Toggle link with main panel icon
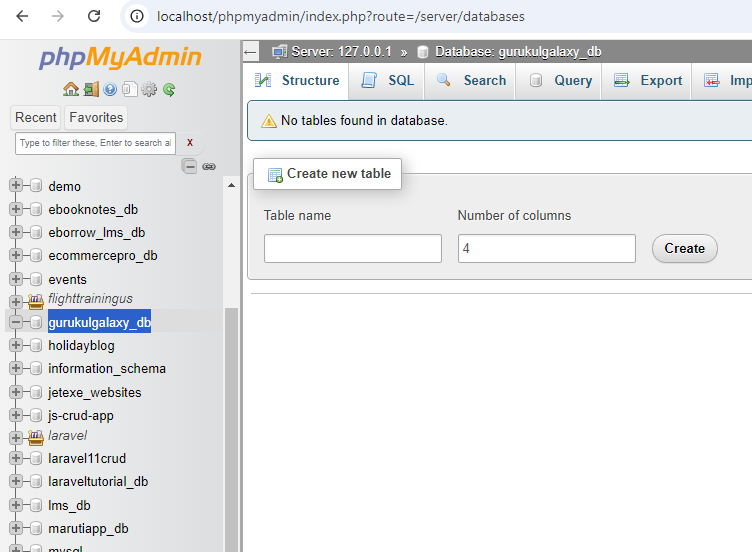 tap(209, 166)
